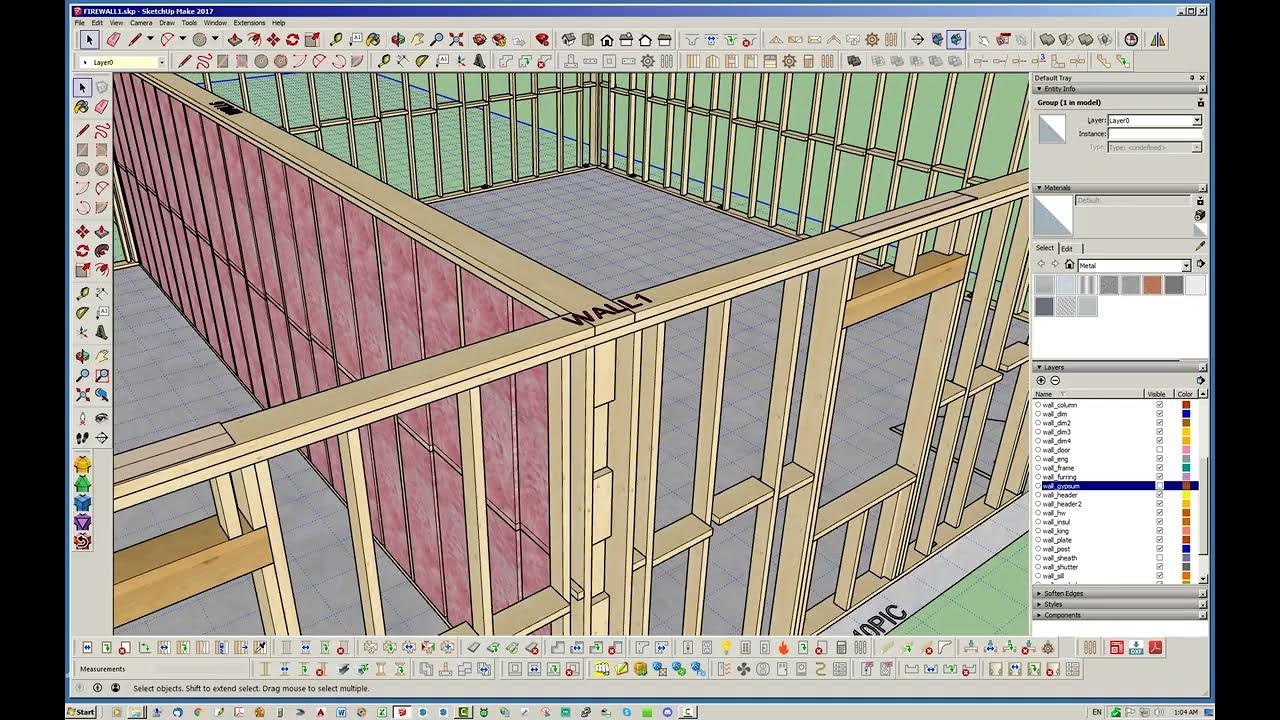Sort layers by Visible column header
The height and width of the screenshot is (720, 1280).
(1157, 394)
